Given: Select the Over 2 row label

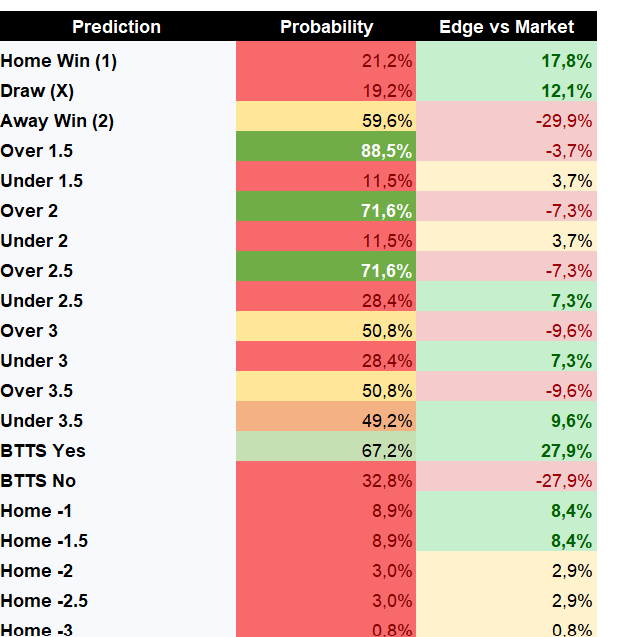Looking at the screenshot, I should point(29,211).
